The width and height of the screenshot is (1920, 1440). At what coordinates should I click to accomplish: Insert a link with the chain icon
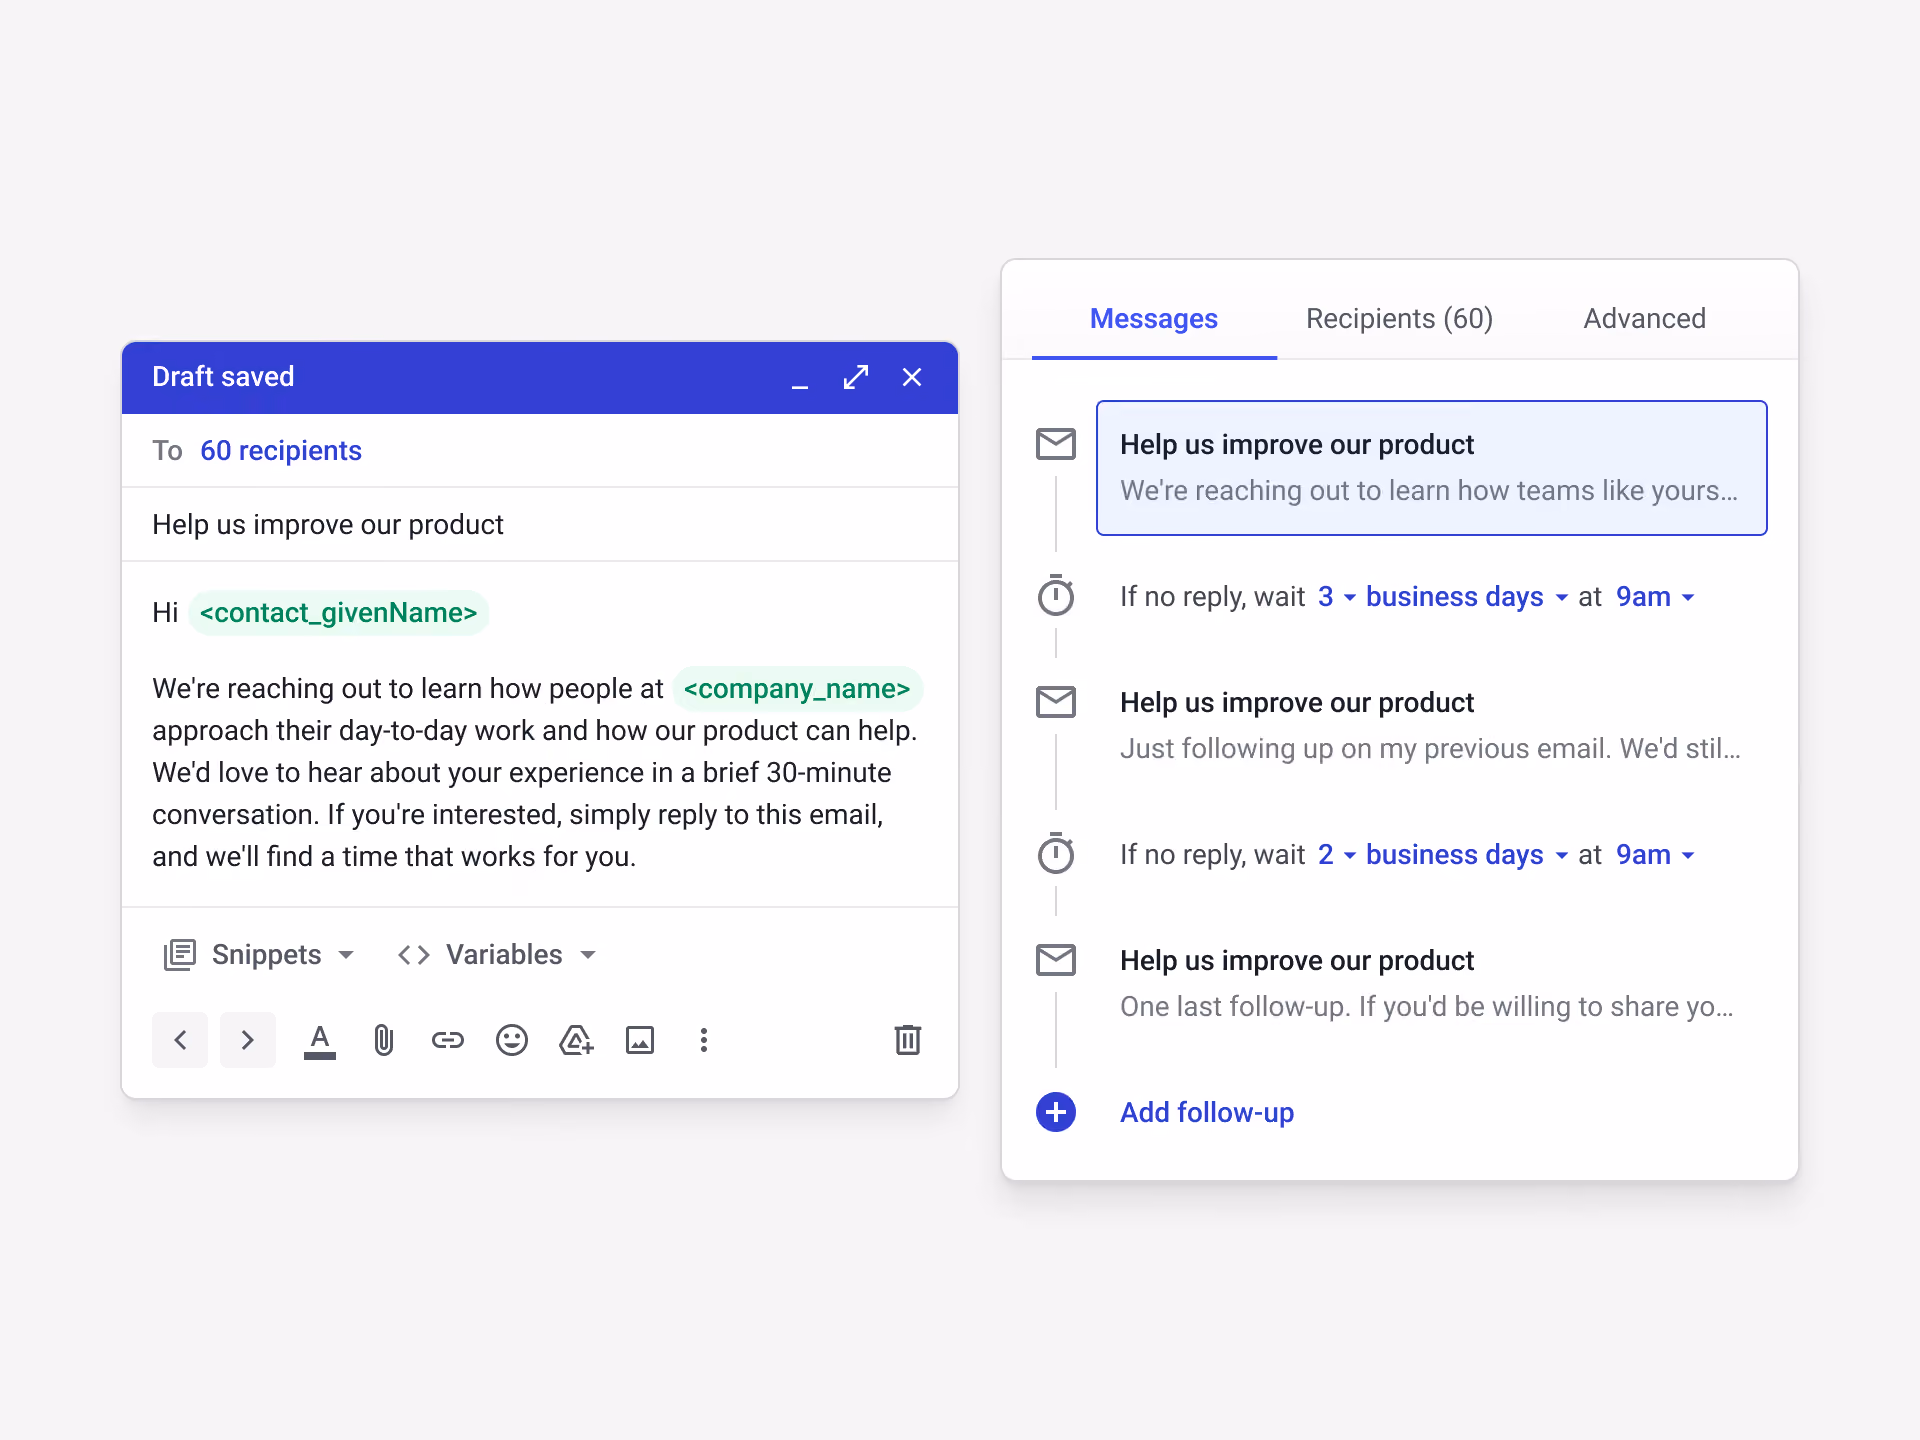(x=448, y=1041)
